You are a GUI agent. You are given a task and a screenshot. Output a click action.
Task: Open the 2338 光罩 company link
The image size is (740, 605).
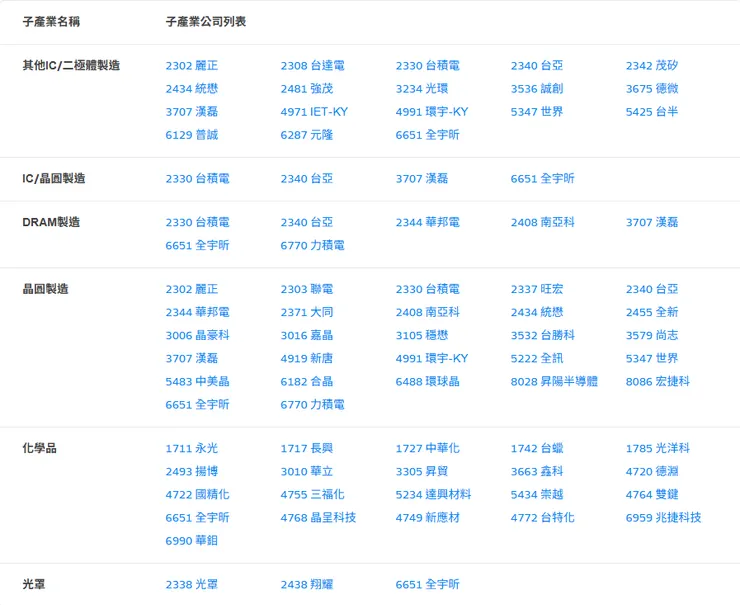[x=192, y=585]
